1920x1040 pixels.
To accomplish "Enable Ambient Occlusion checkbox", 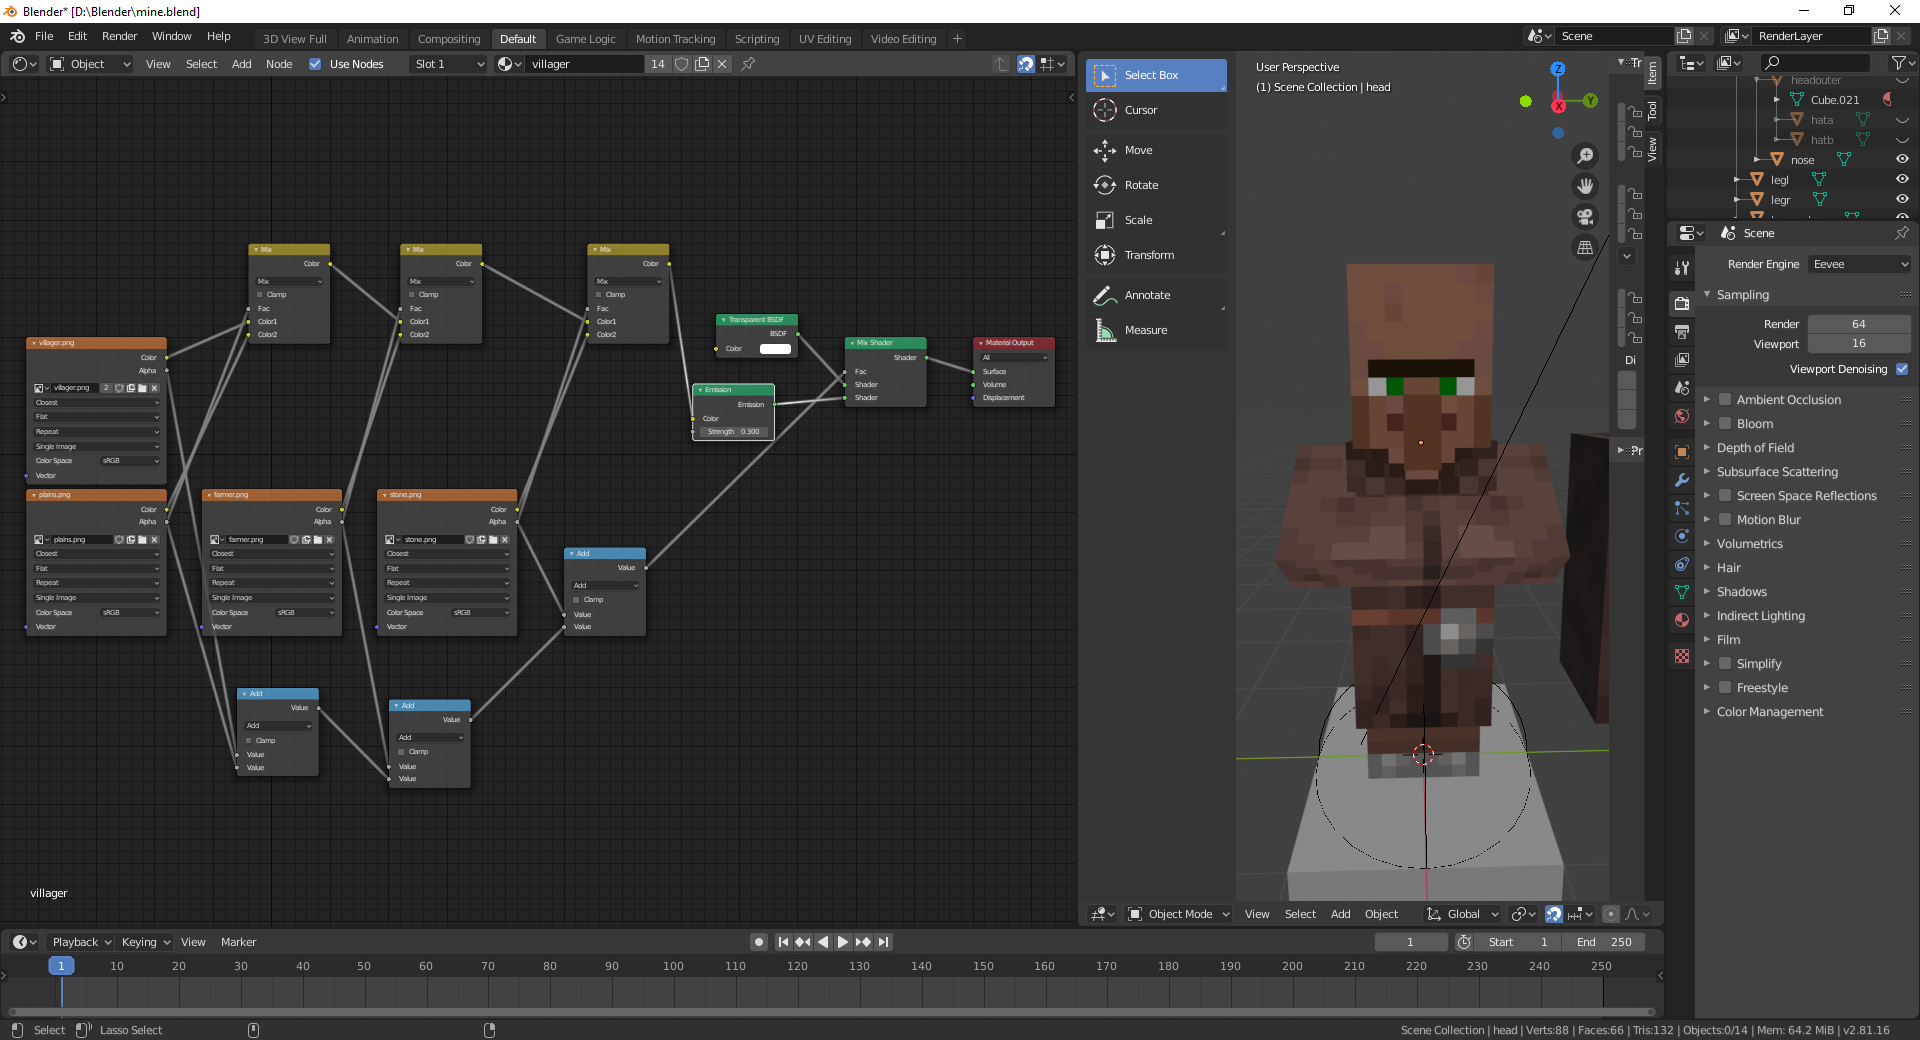I will click(x=1725, y=399).
